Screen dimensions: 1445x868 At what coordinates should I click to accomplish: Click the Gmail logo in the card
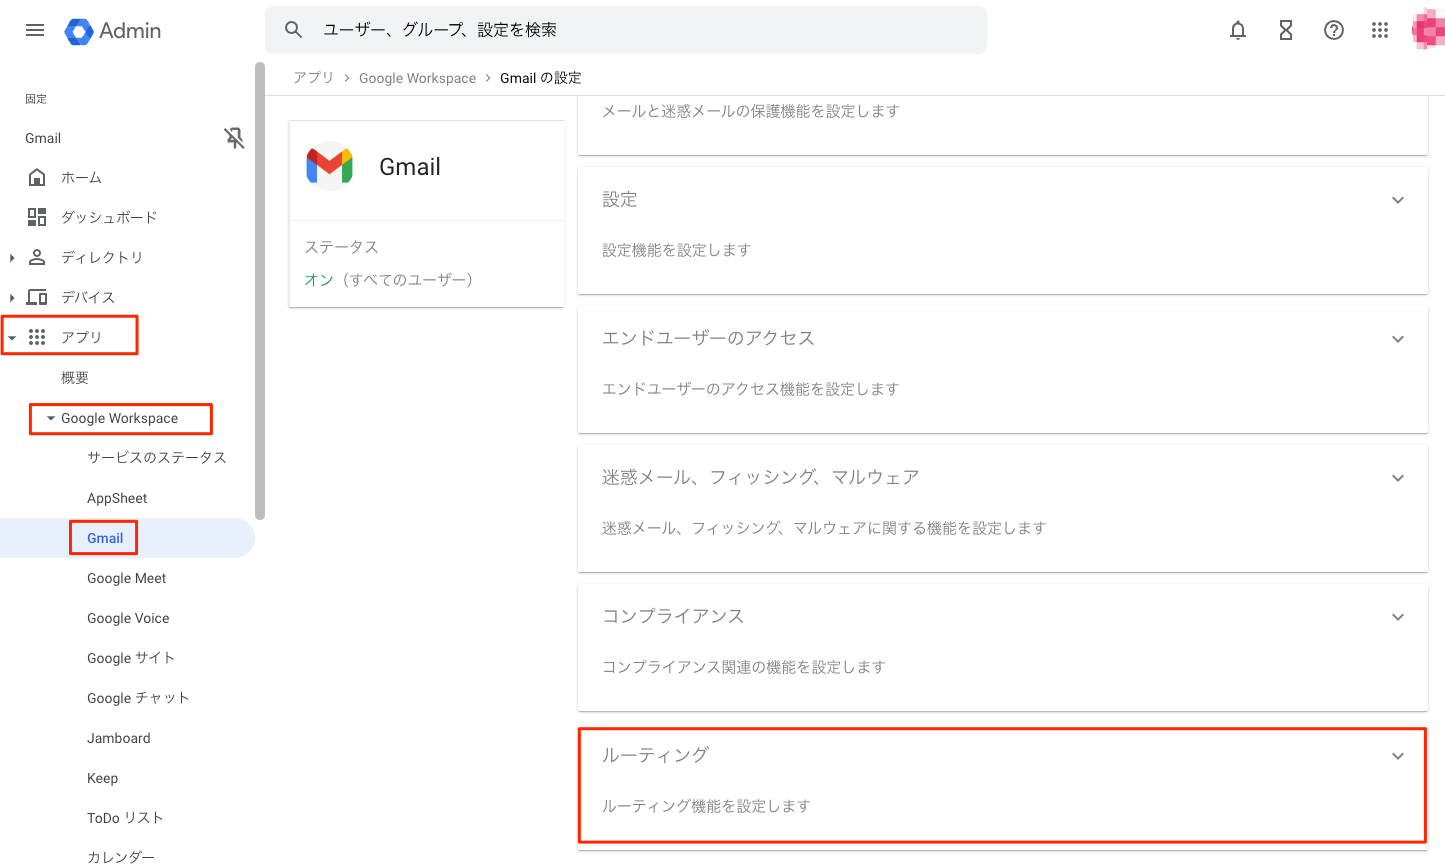click(330, 166)
